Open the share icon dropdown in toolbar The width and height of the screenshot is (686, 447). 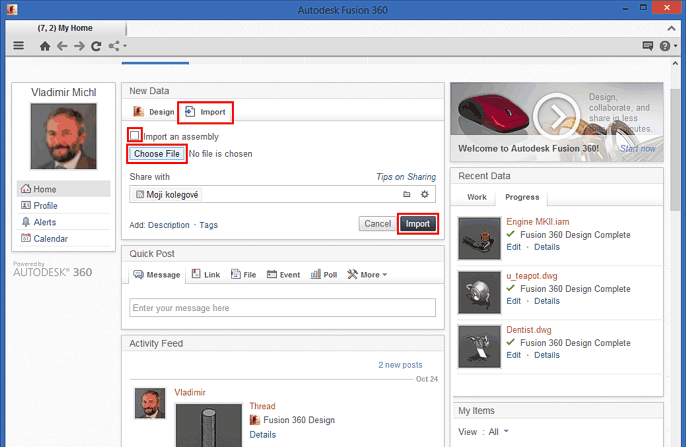click(117, 46)
